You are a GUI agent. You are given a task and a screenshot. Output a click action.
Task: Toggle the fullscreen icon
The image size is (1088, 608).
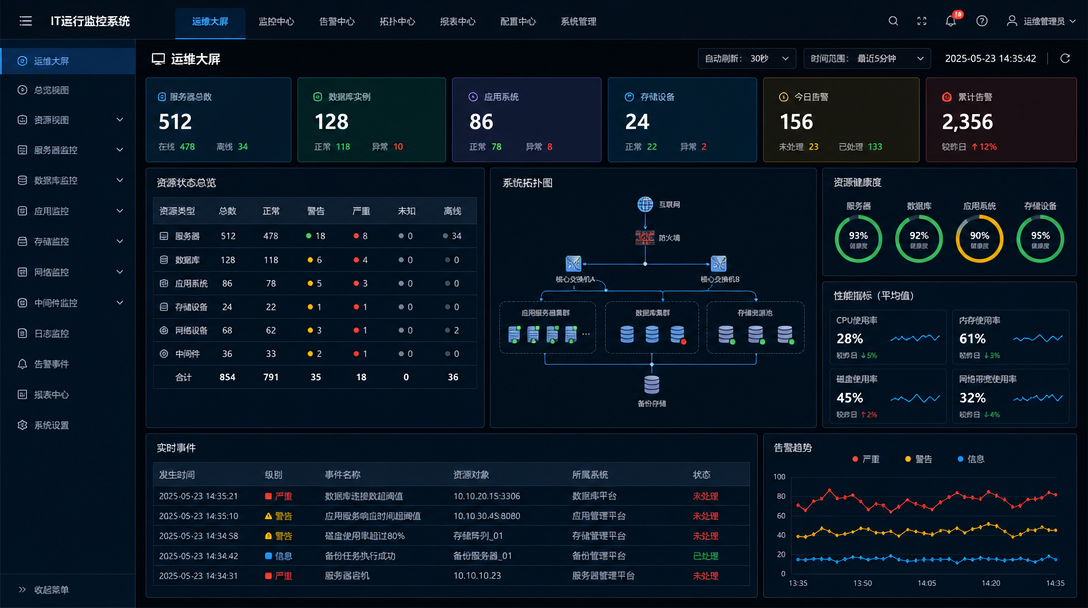[921, 21]
